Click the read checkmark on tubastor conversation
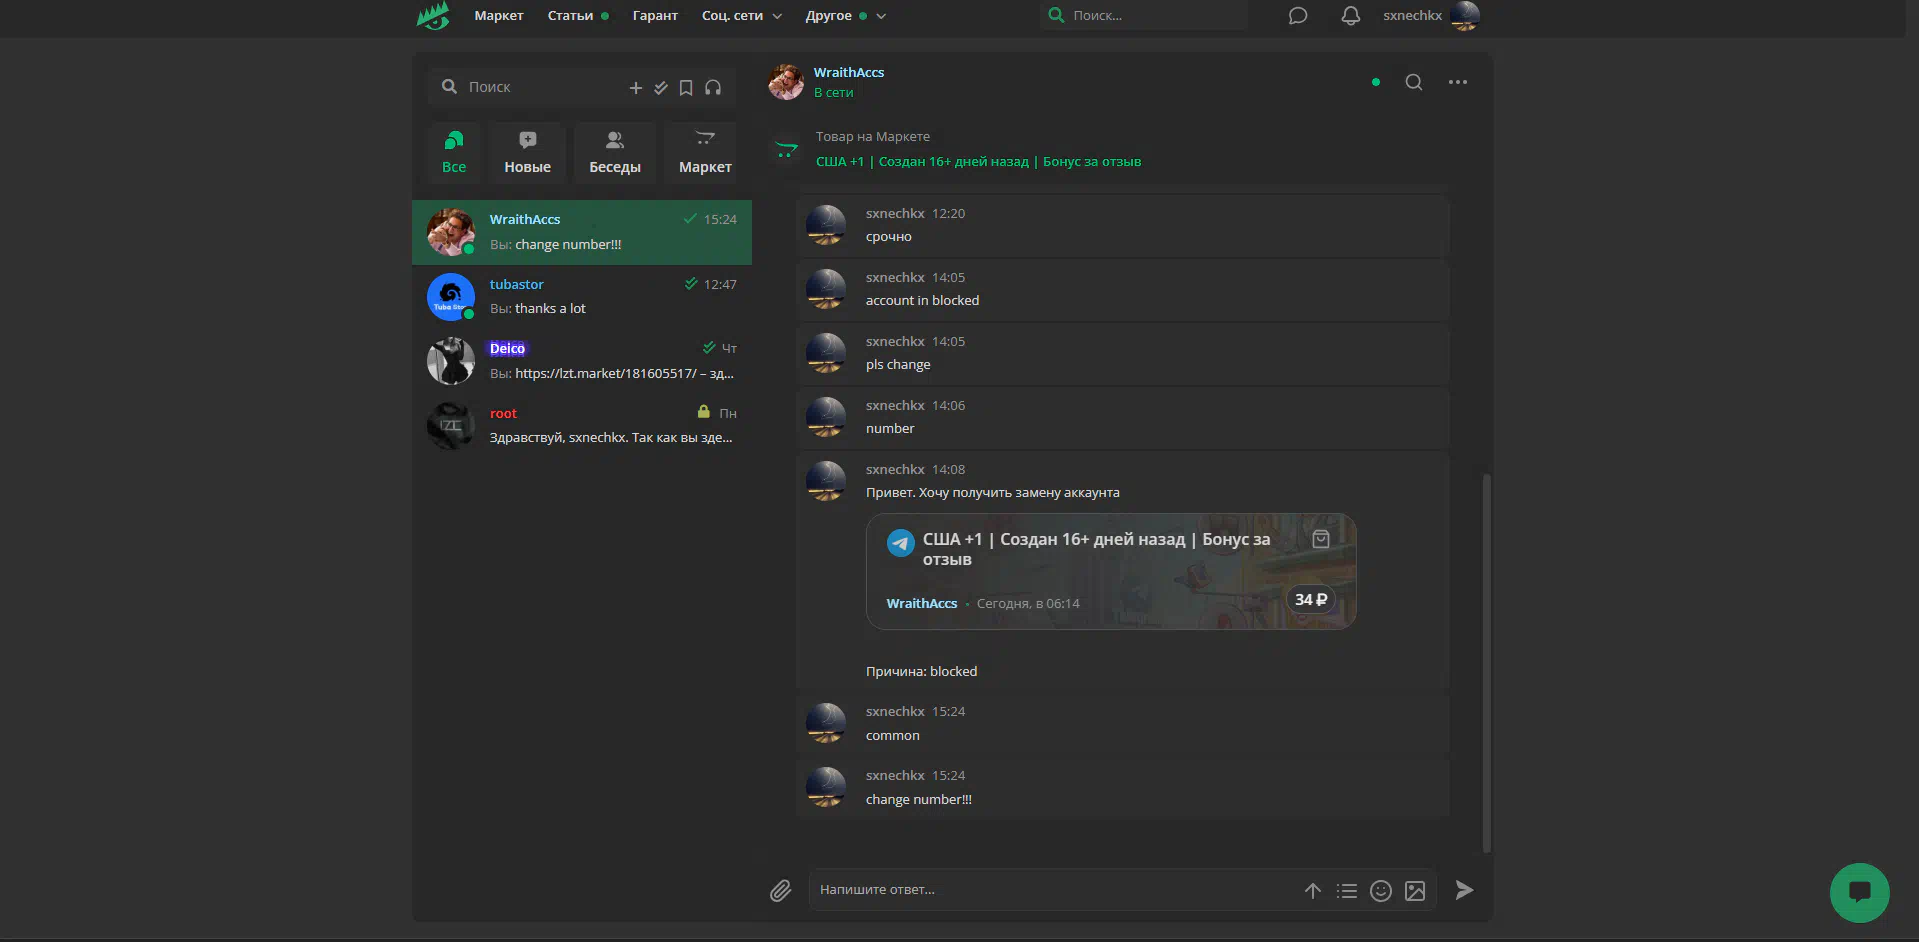1919x942 pixels. [691, 284]
